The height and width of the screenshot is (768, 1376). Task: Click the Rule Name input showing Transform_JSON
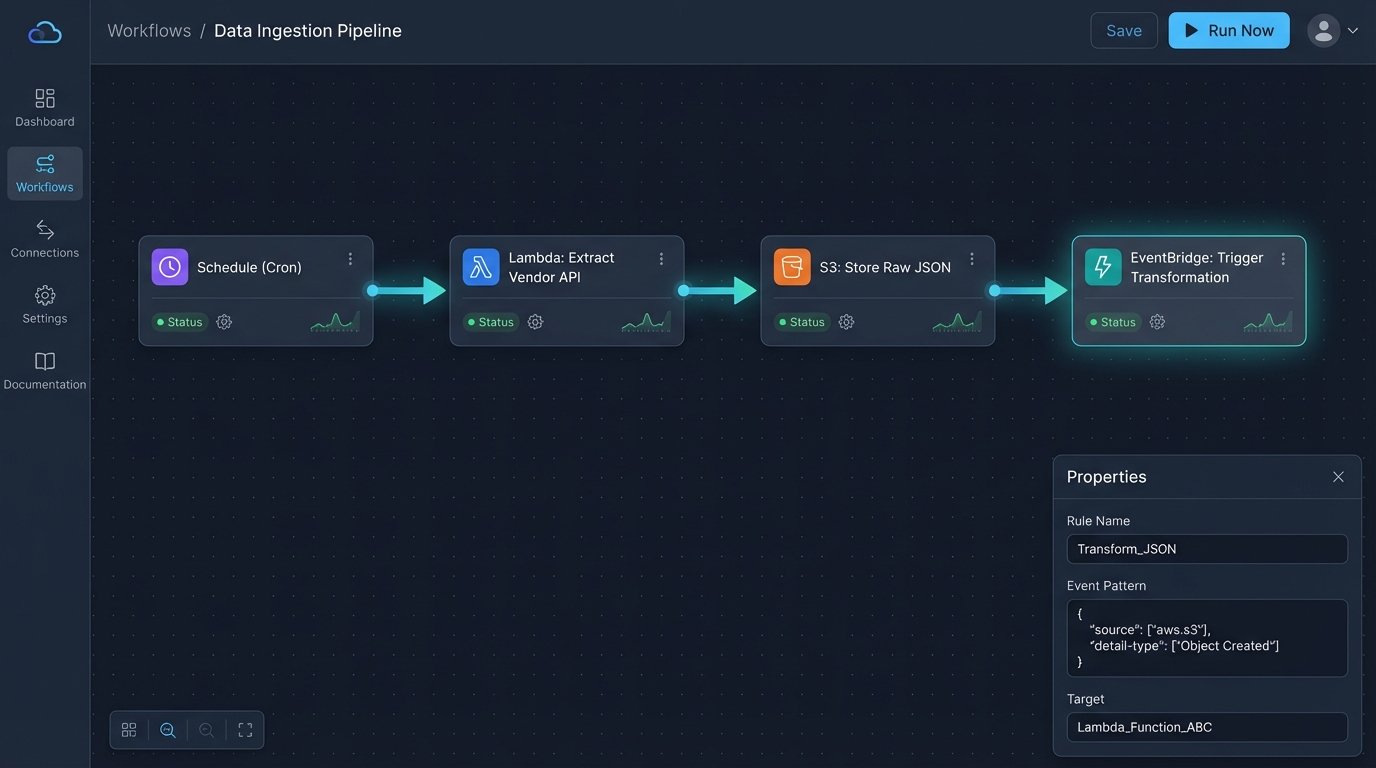click(x=1206, y=548)
